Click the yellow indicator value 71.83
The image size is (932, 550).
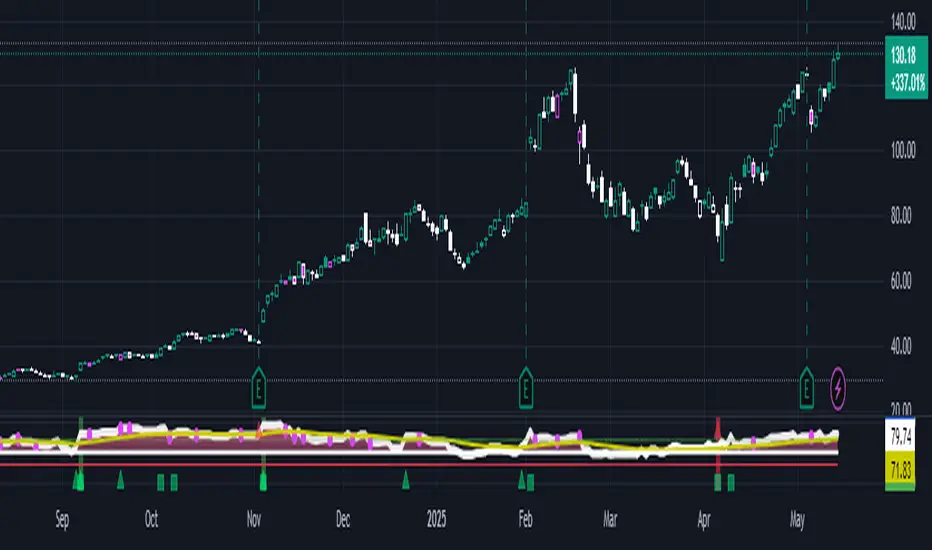(901, 470)
